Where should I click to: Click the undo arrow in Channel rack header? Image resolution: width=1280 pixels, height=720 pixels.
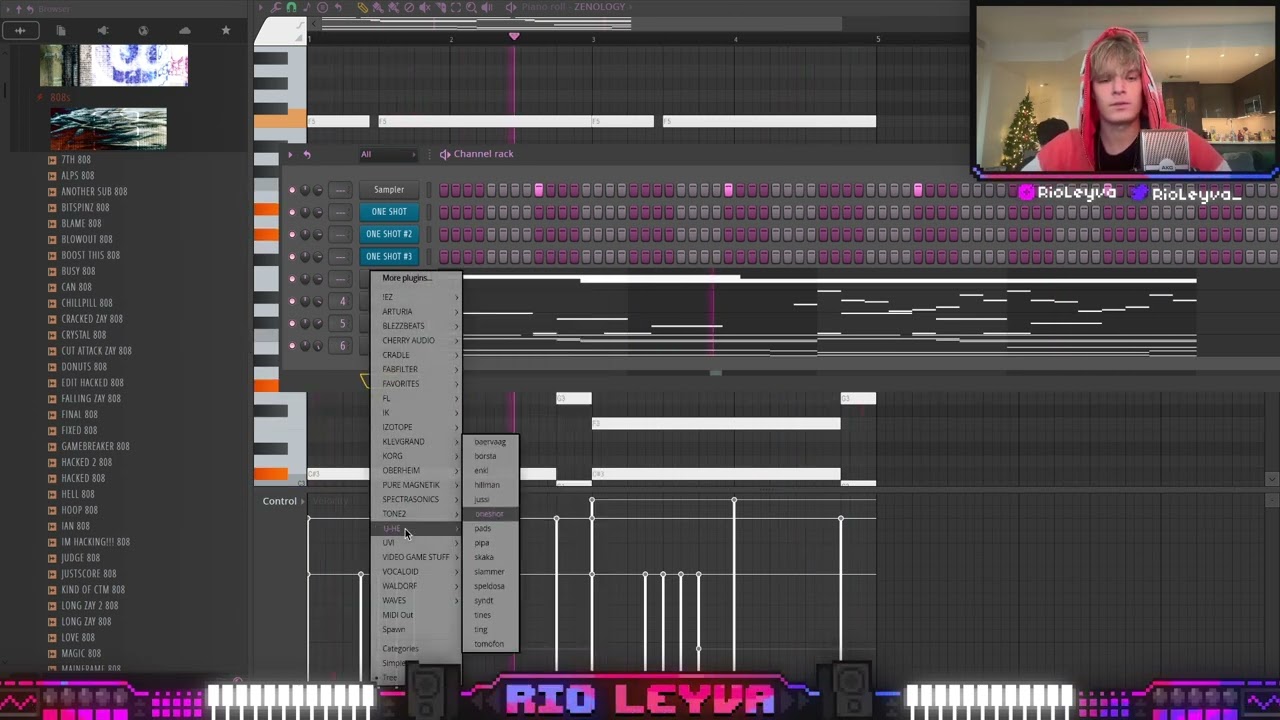point(307,154)
